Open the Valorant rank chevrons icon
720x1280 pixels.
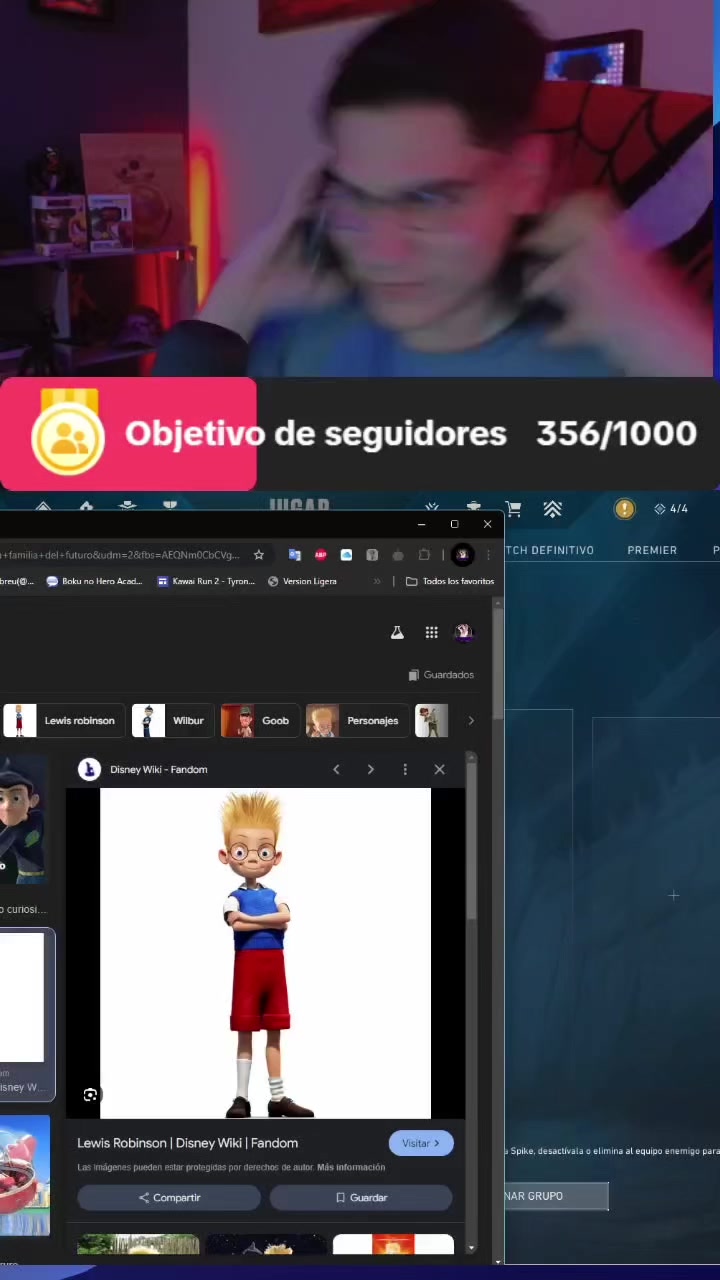click(552, 509)
